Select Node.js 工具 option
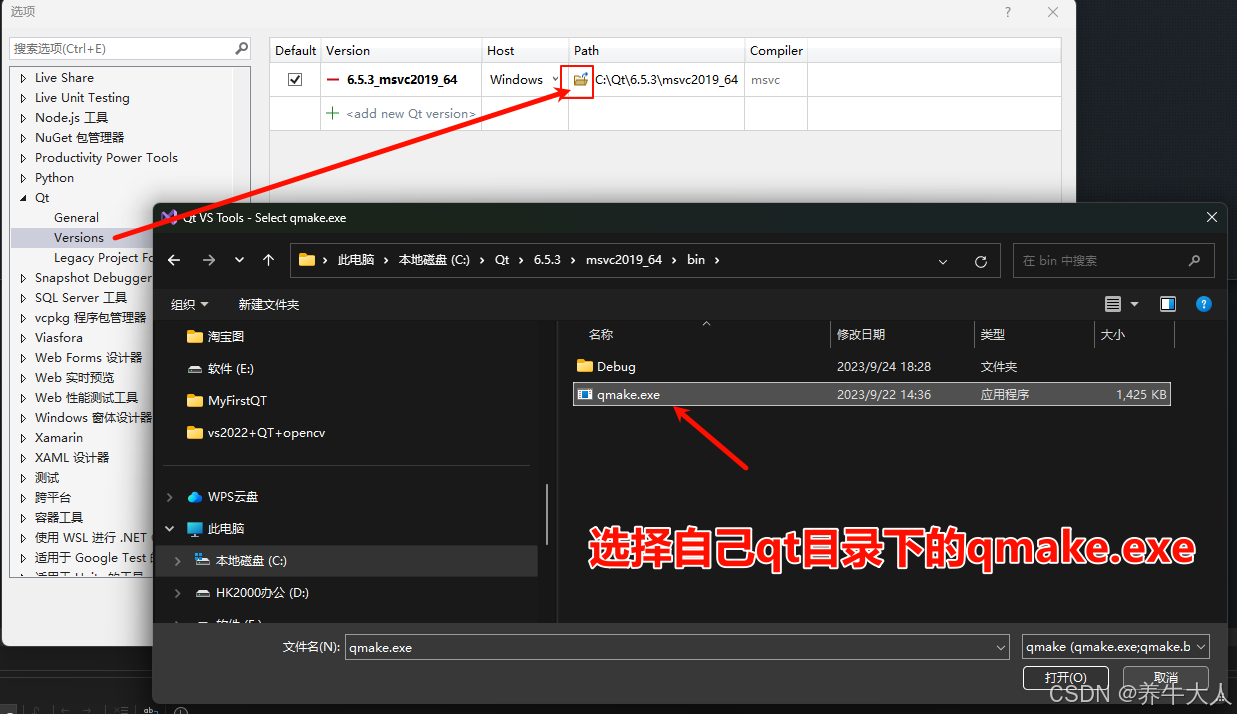The height and width of the screenshot is (714, 1237). 71,118
